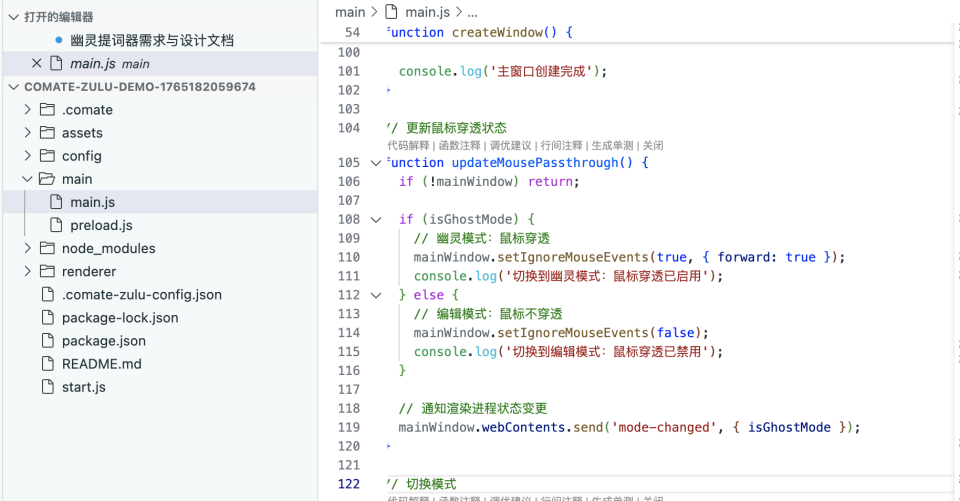Viewport: 960px width, 501px height.
Task: Click the main breadcrumb segment
Action: pos(350,12)
